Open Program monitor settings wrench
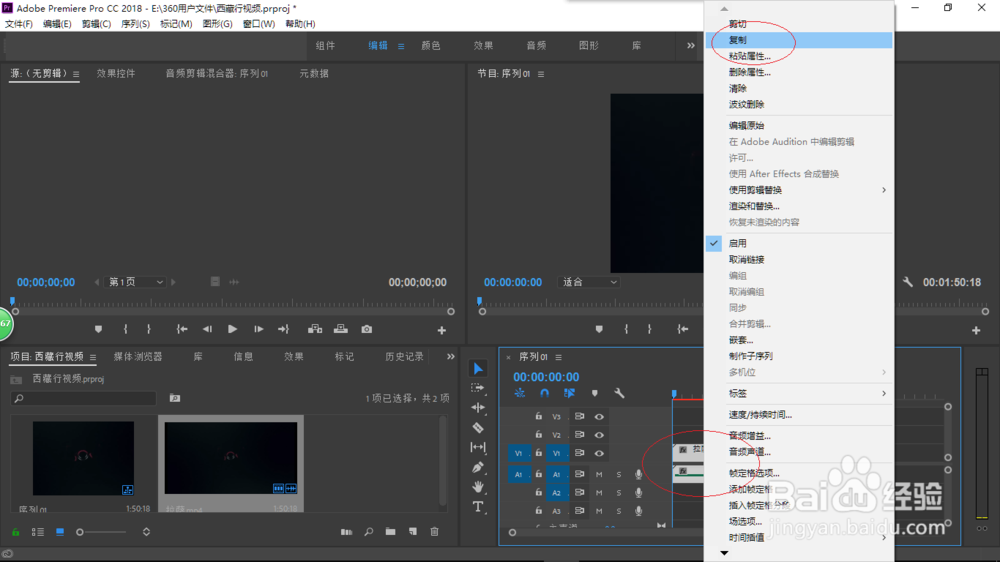 908,282
